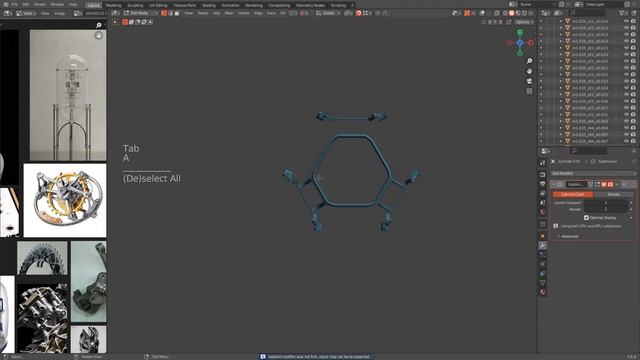Image resolution: width=640 pixels, height=360 pixels.
Task: Switch to the UV Editing workspace tab
Action: [x=158, y=5]
